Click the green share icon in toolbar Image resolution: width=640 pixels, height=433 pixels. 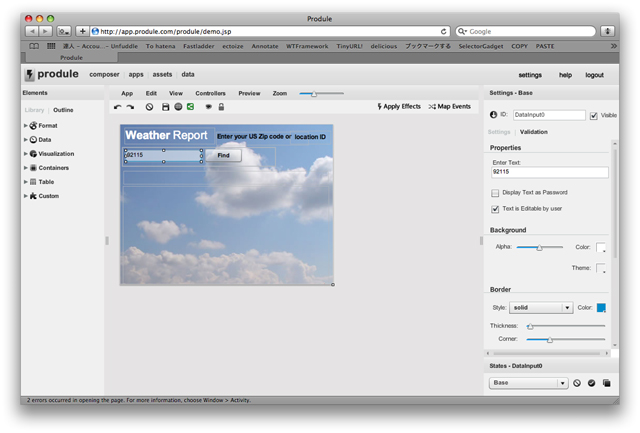tap(190, 107)
